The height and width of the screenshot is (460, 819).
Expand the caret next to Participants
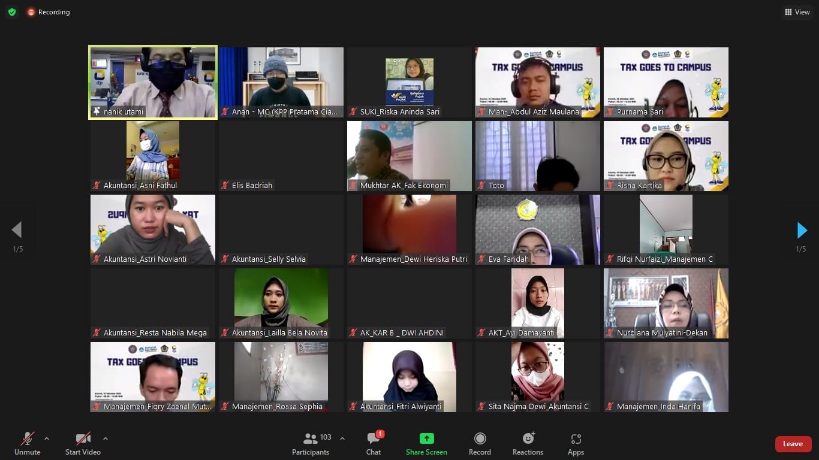(x=342, y=438)
